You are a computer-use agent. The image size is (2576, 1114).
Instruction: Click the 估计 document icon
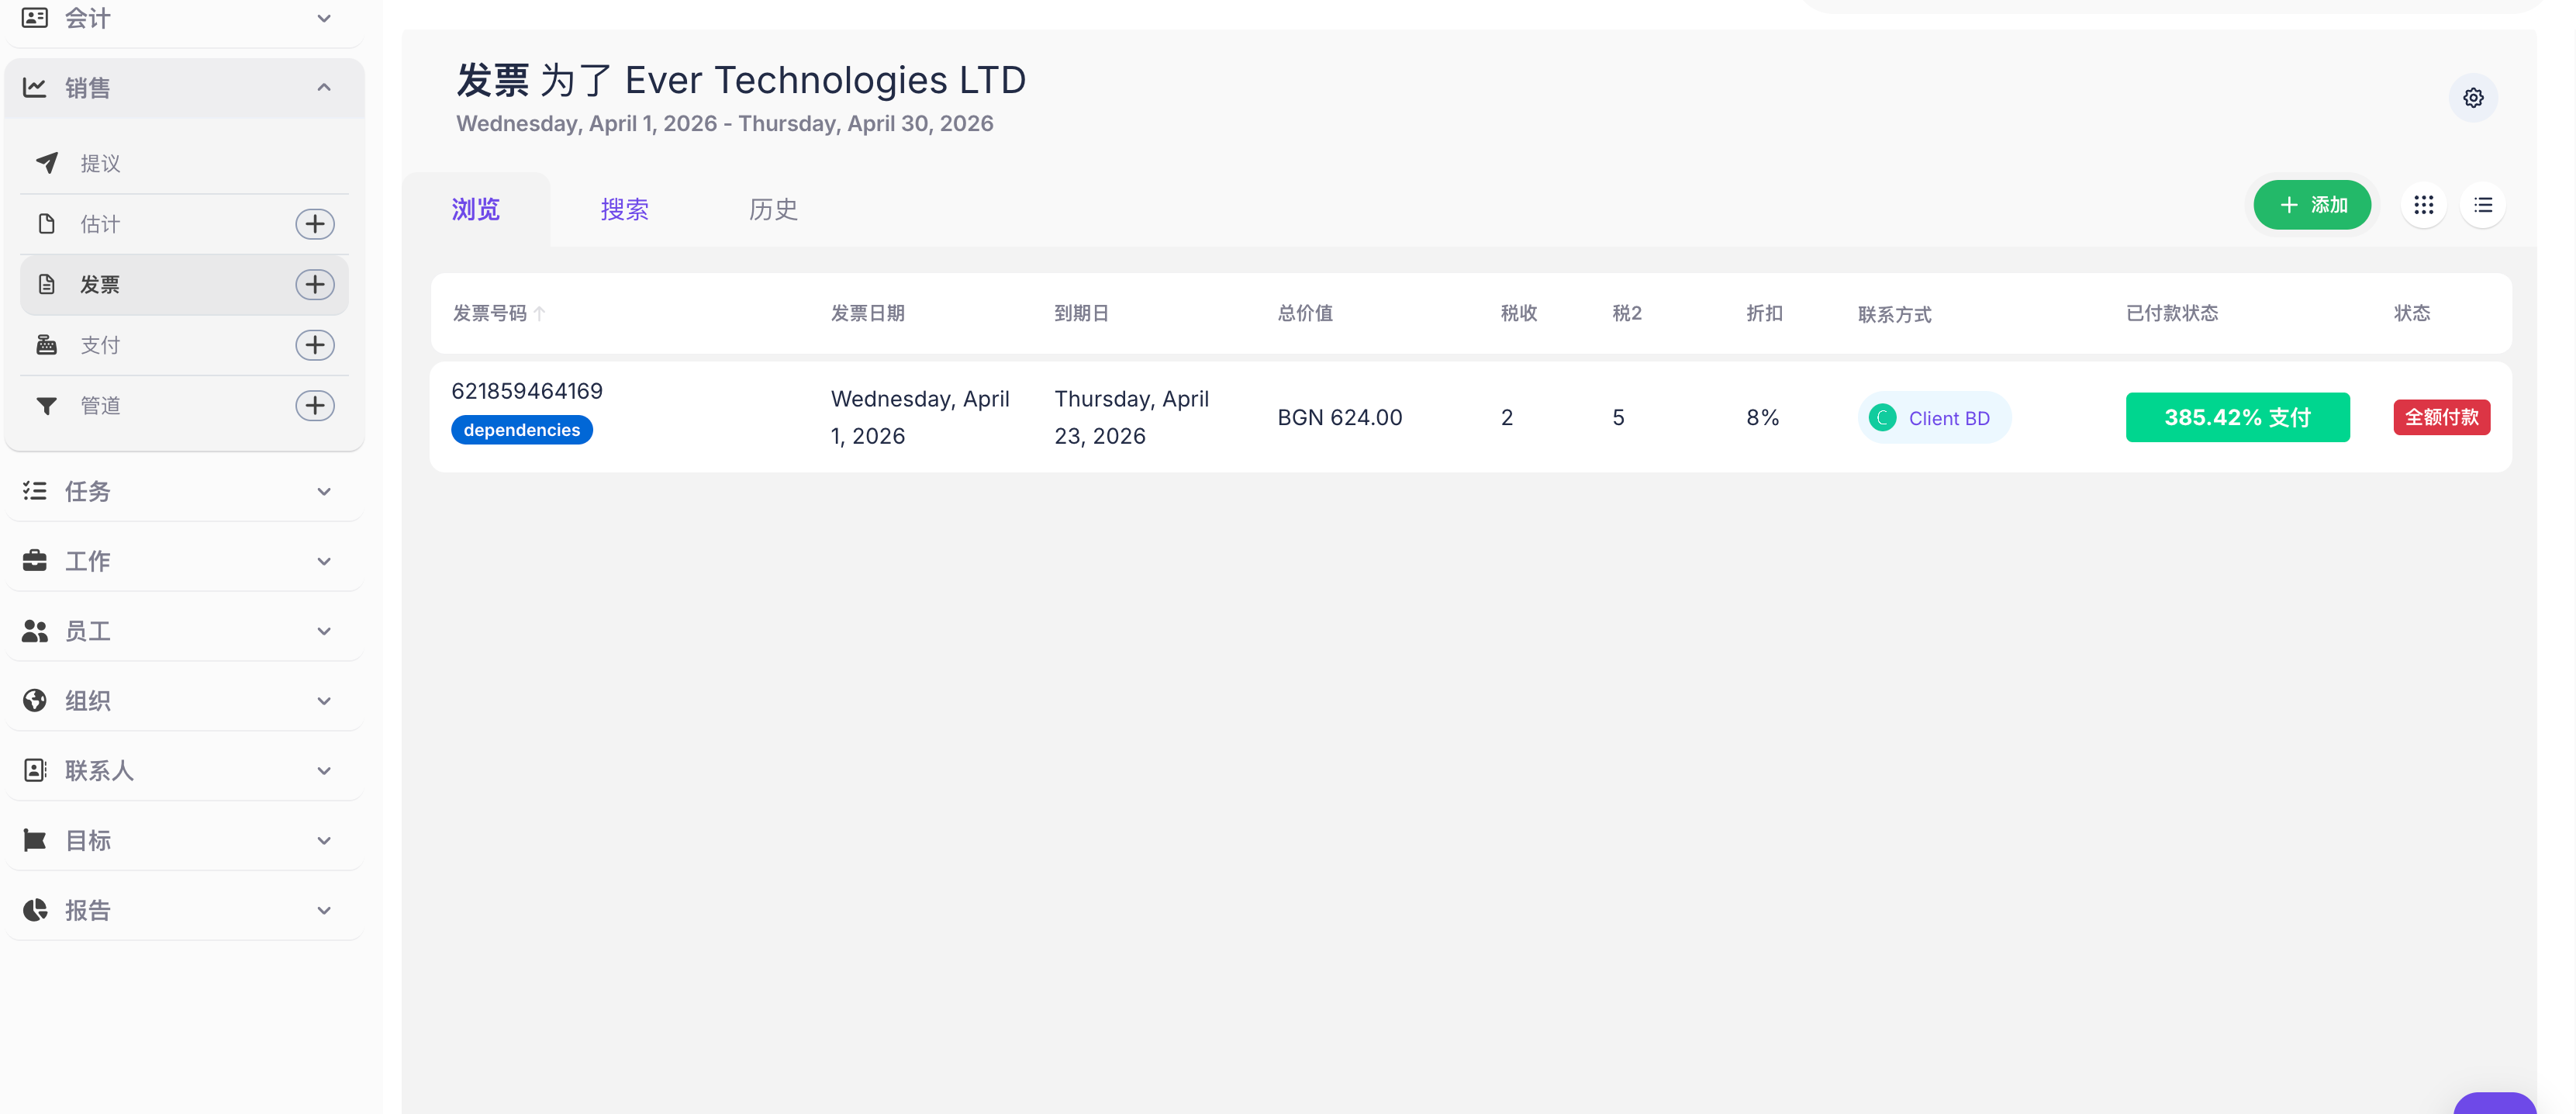pos(47,224)
